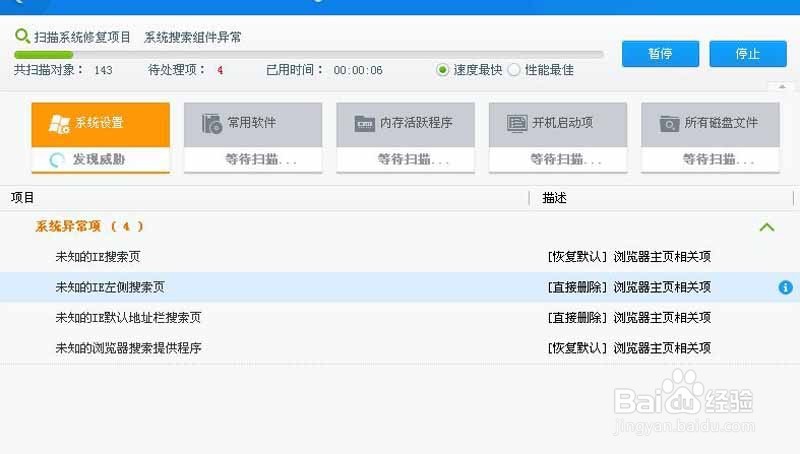Click the spinning 发现威胁 status icon

(57, 160)
